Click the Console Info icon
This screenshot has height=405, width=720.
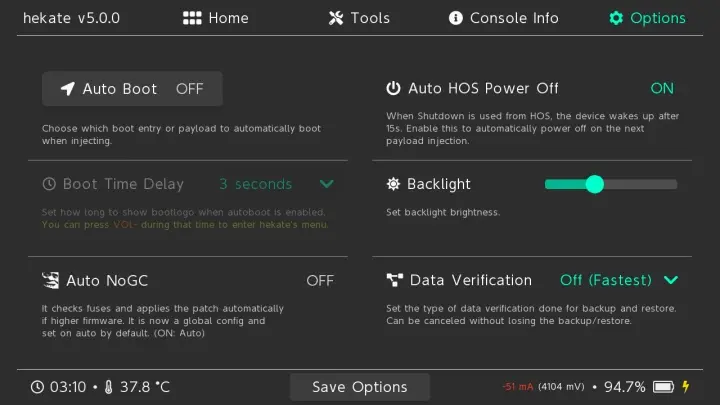point(456,18)
